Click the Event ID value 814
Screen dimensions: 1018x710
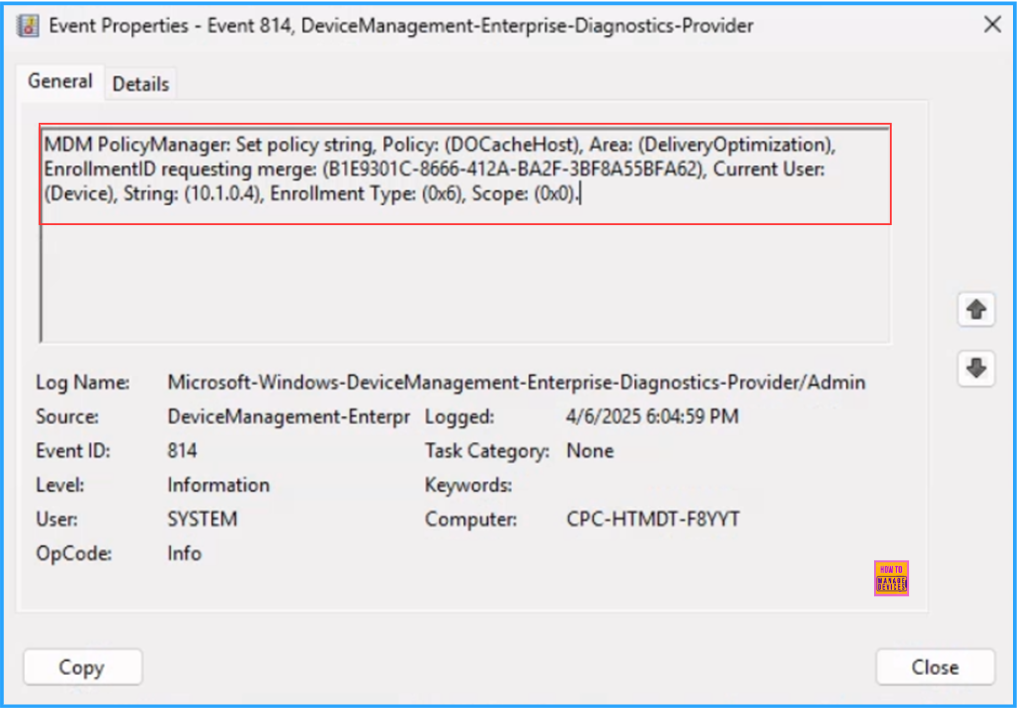tap(182, 451)
